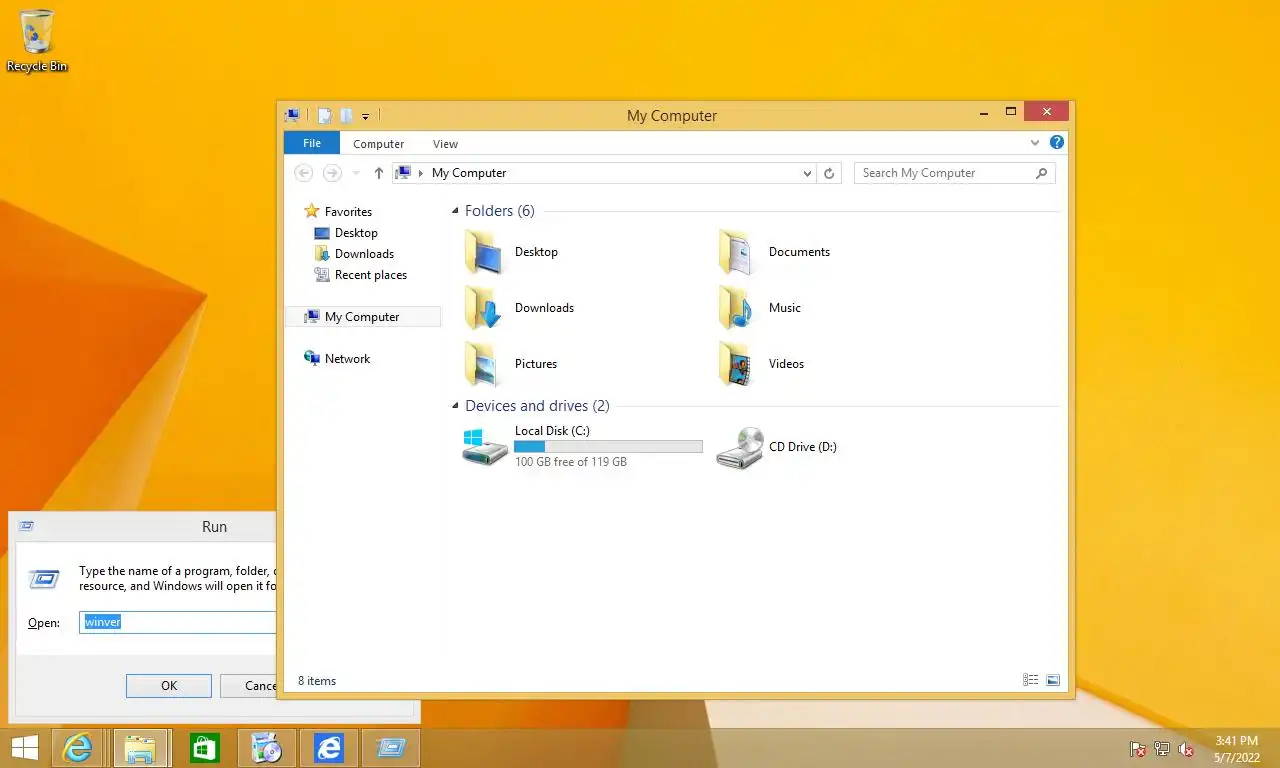Click the Forward navigation arrow

point(332,173)
